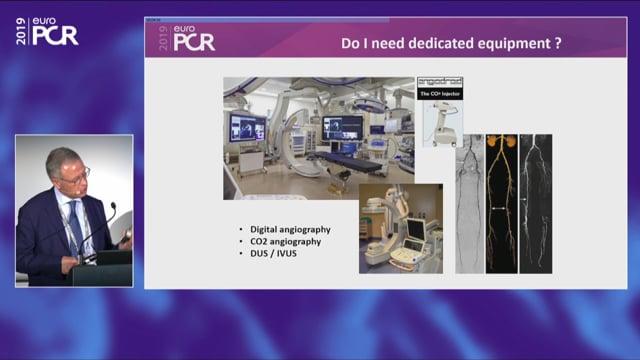Click the slide title 'Do I need dedicated equipment ?'
The height and width of the screenshot is (360, 640).
coord(451,43)
